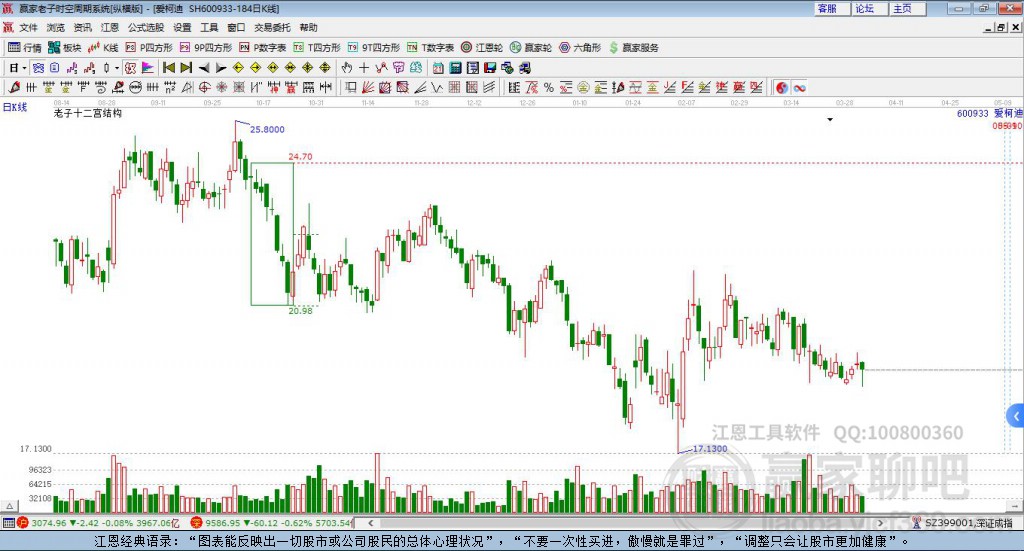Open the 行情 quotes view

click(24, 48)
